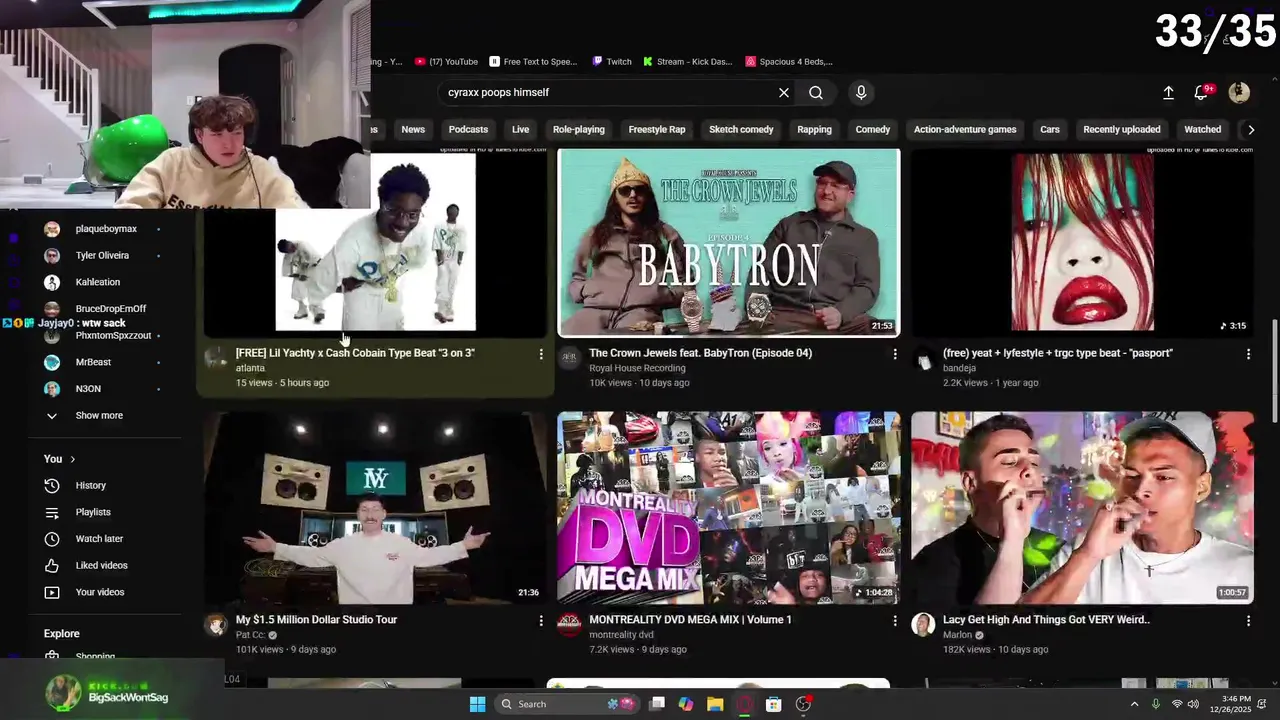Select the Watched filter chip

[x=1203, y=129]
